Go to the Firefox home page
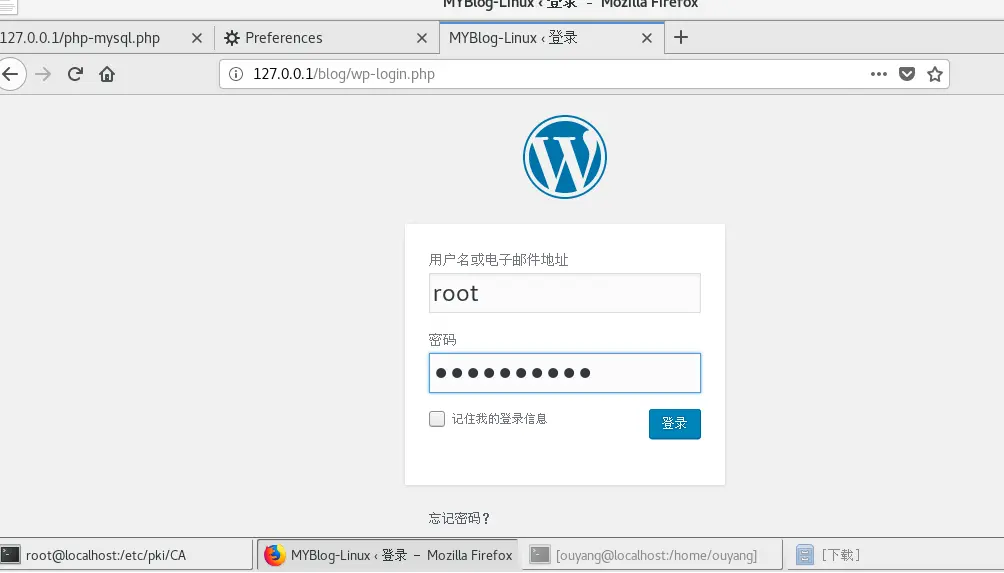The width and height of the screenshot is (1004, 573). click(x=107, y=74)
